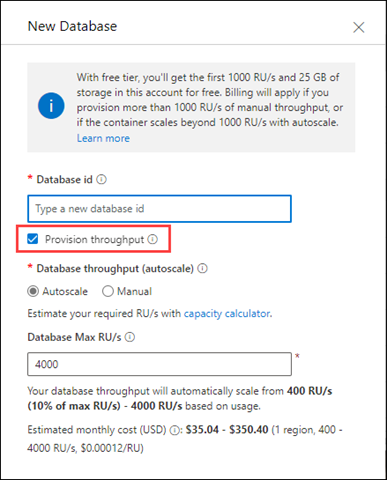Click the Autoscale option label
This screenshot has width=387, height=480.
point(65,291)
